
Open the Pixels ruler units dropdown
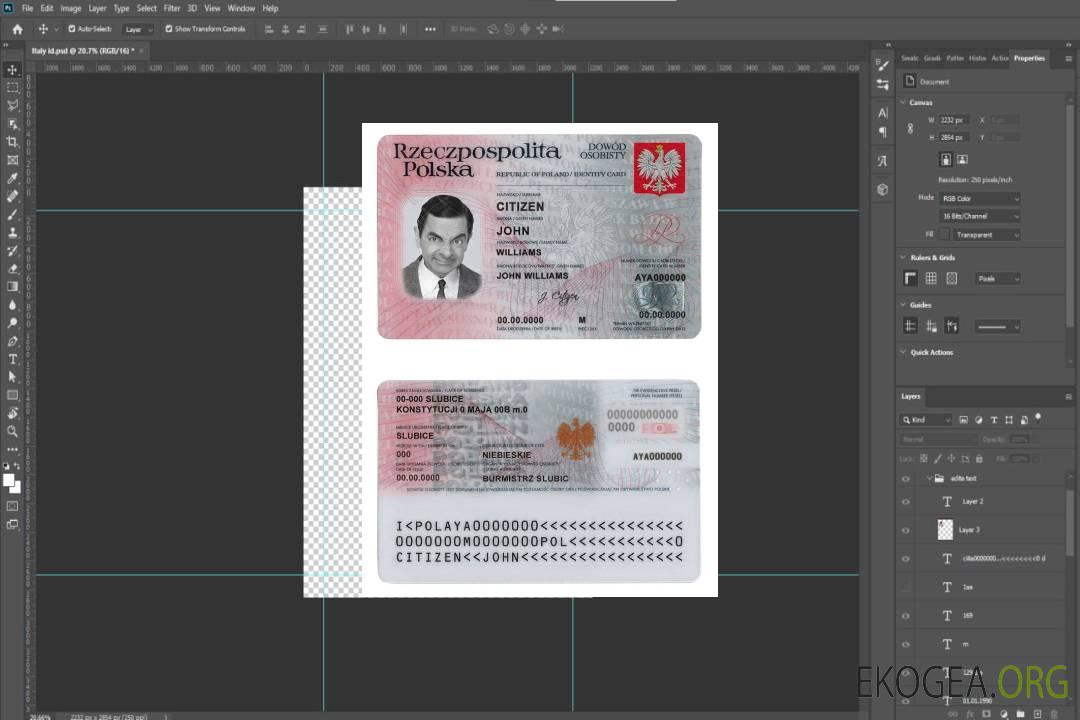pos(998,278)
